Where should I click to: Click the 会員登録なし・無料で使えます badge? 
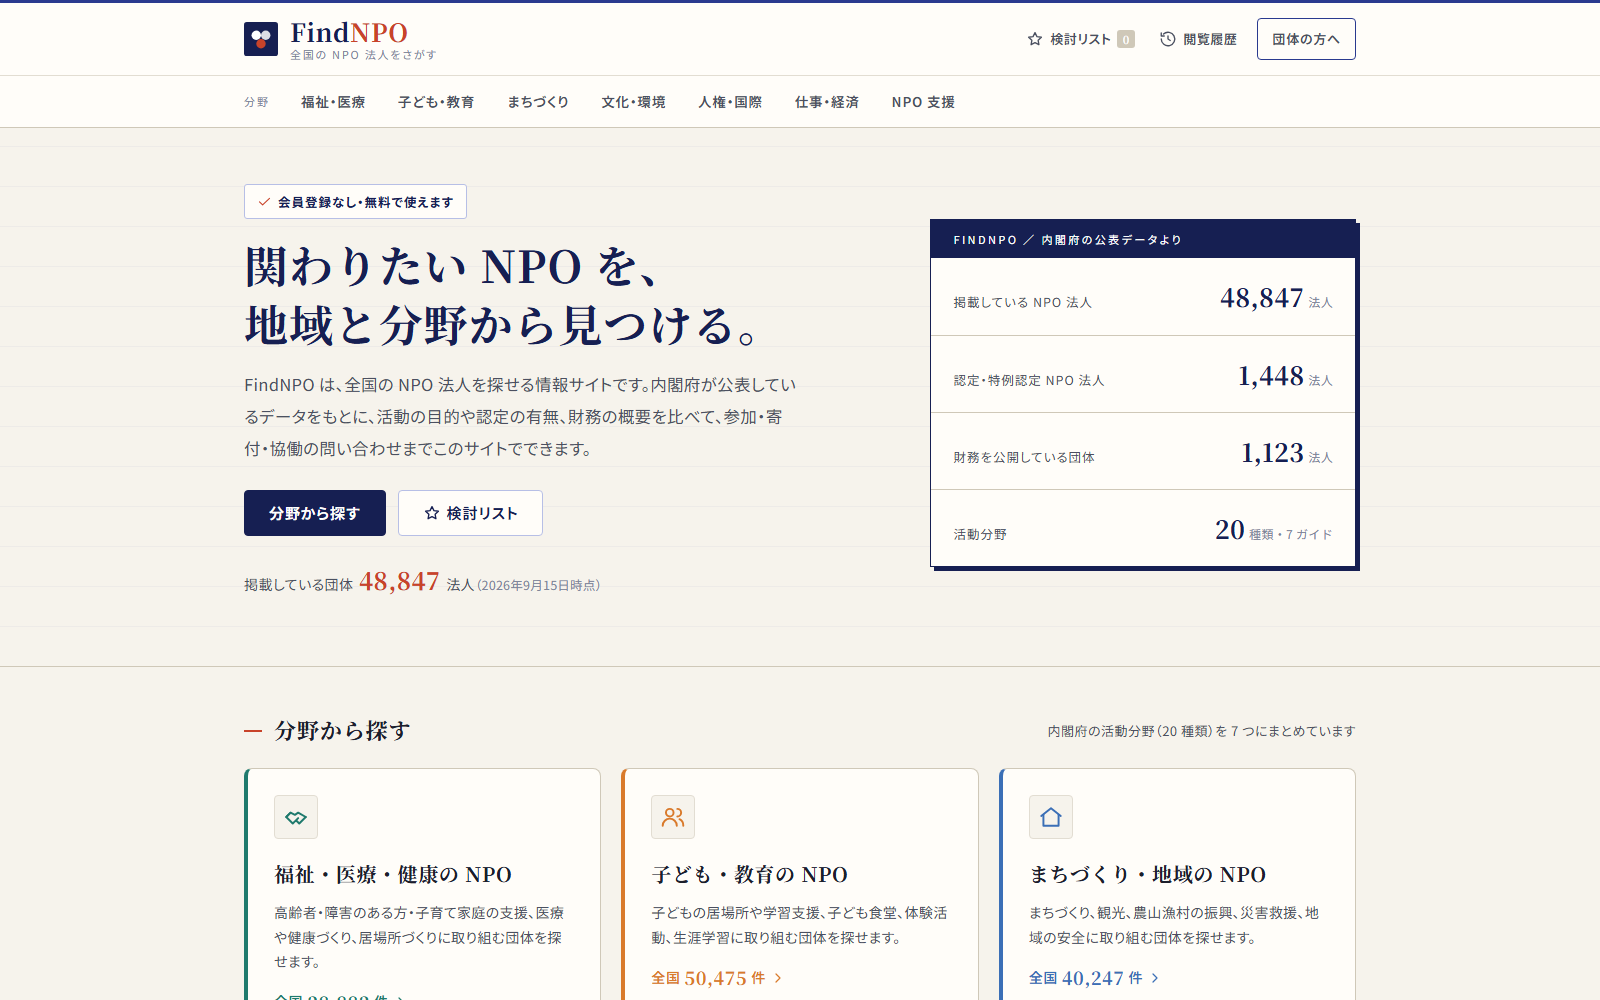coord(355,202)
